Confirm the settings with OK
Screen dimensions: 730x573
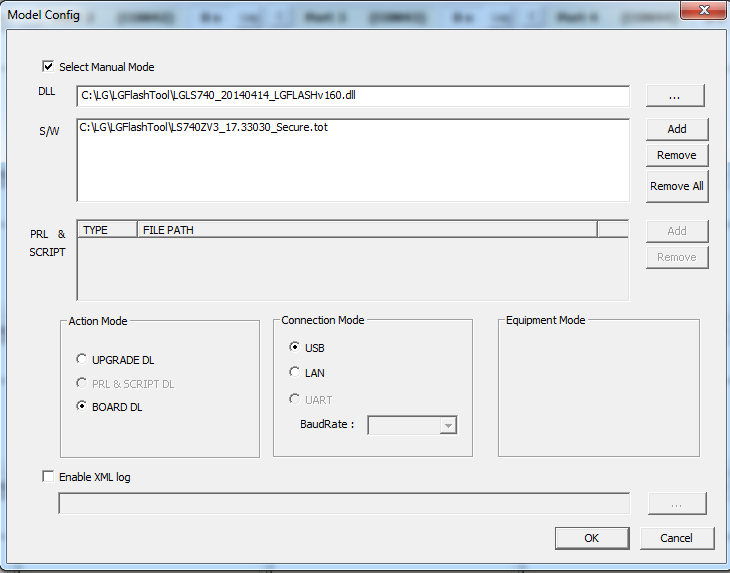pos(592,538)
